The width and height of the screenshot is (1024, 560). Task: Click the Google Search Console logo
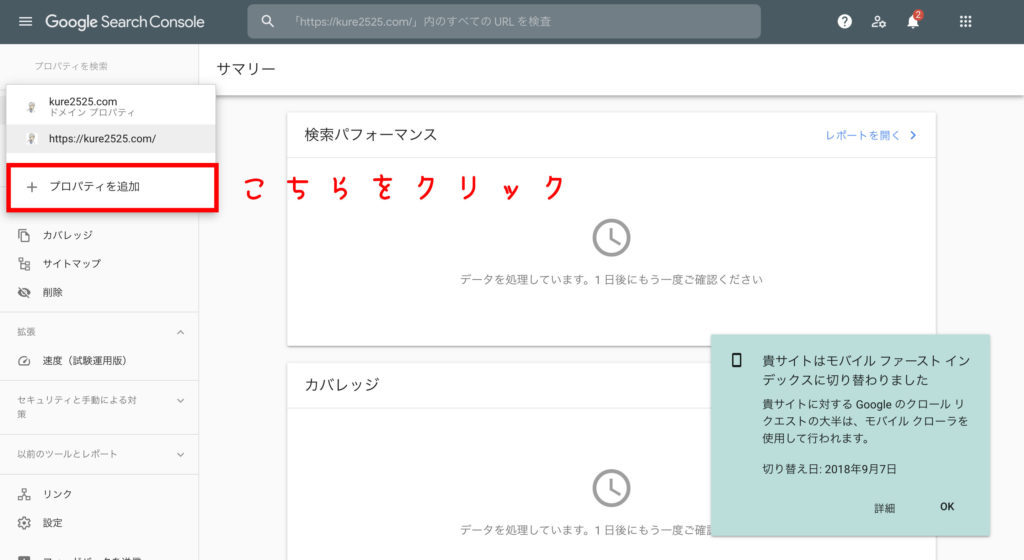coord(124,22)
